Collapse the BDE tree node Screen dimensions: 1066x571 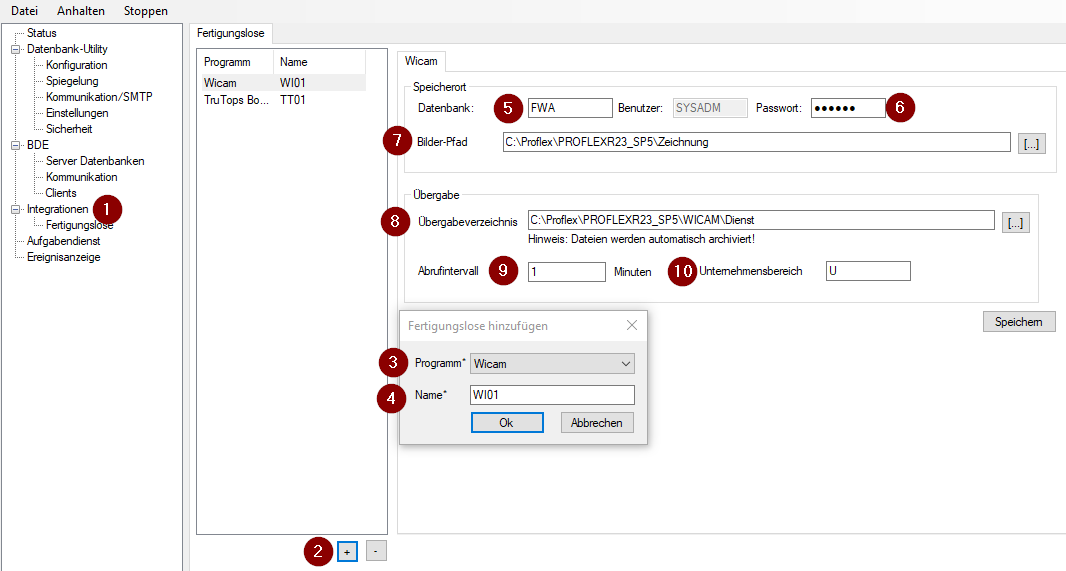[15, 145]
